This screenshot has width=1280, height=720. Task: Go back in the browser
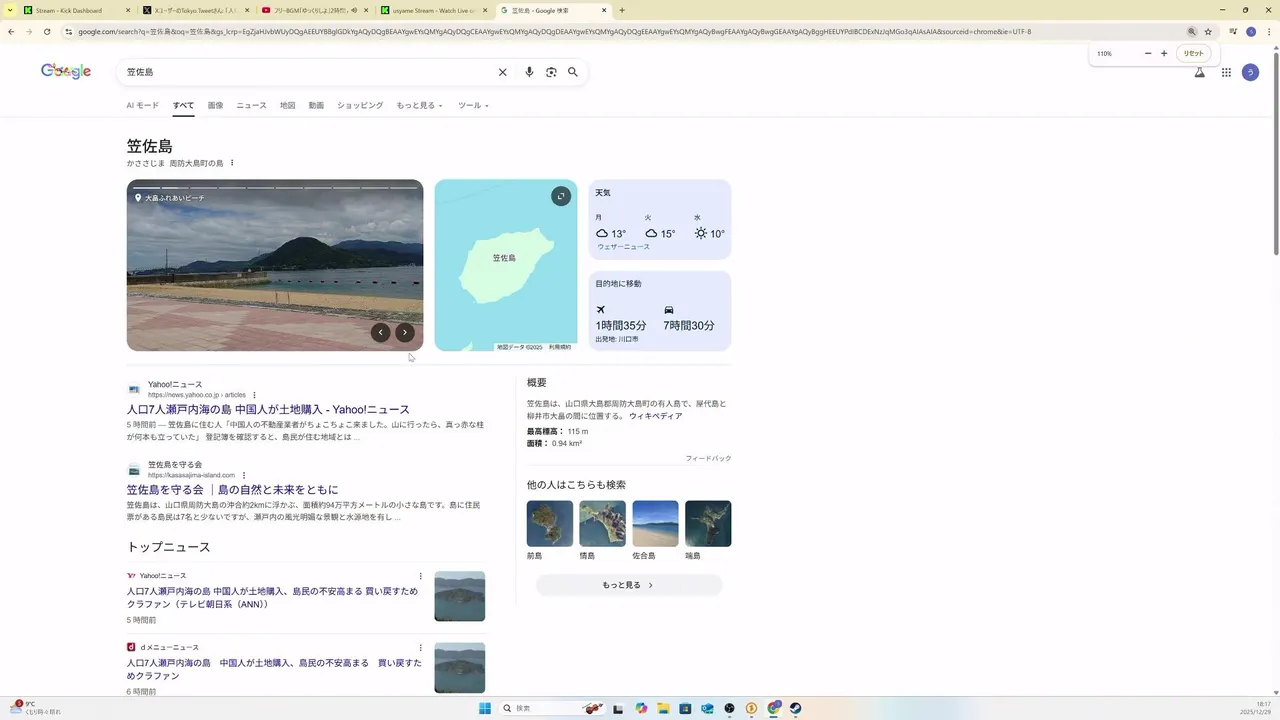click(11, 31)
